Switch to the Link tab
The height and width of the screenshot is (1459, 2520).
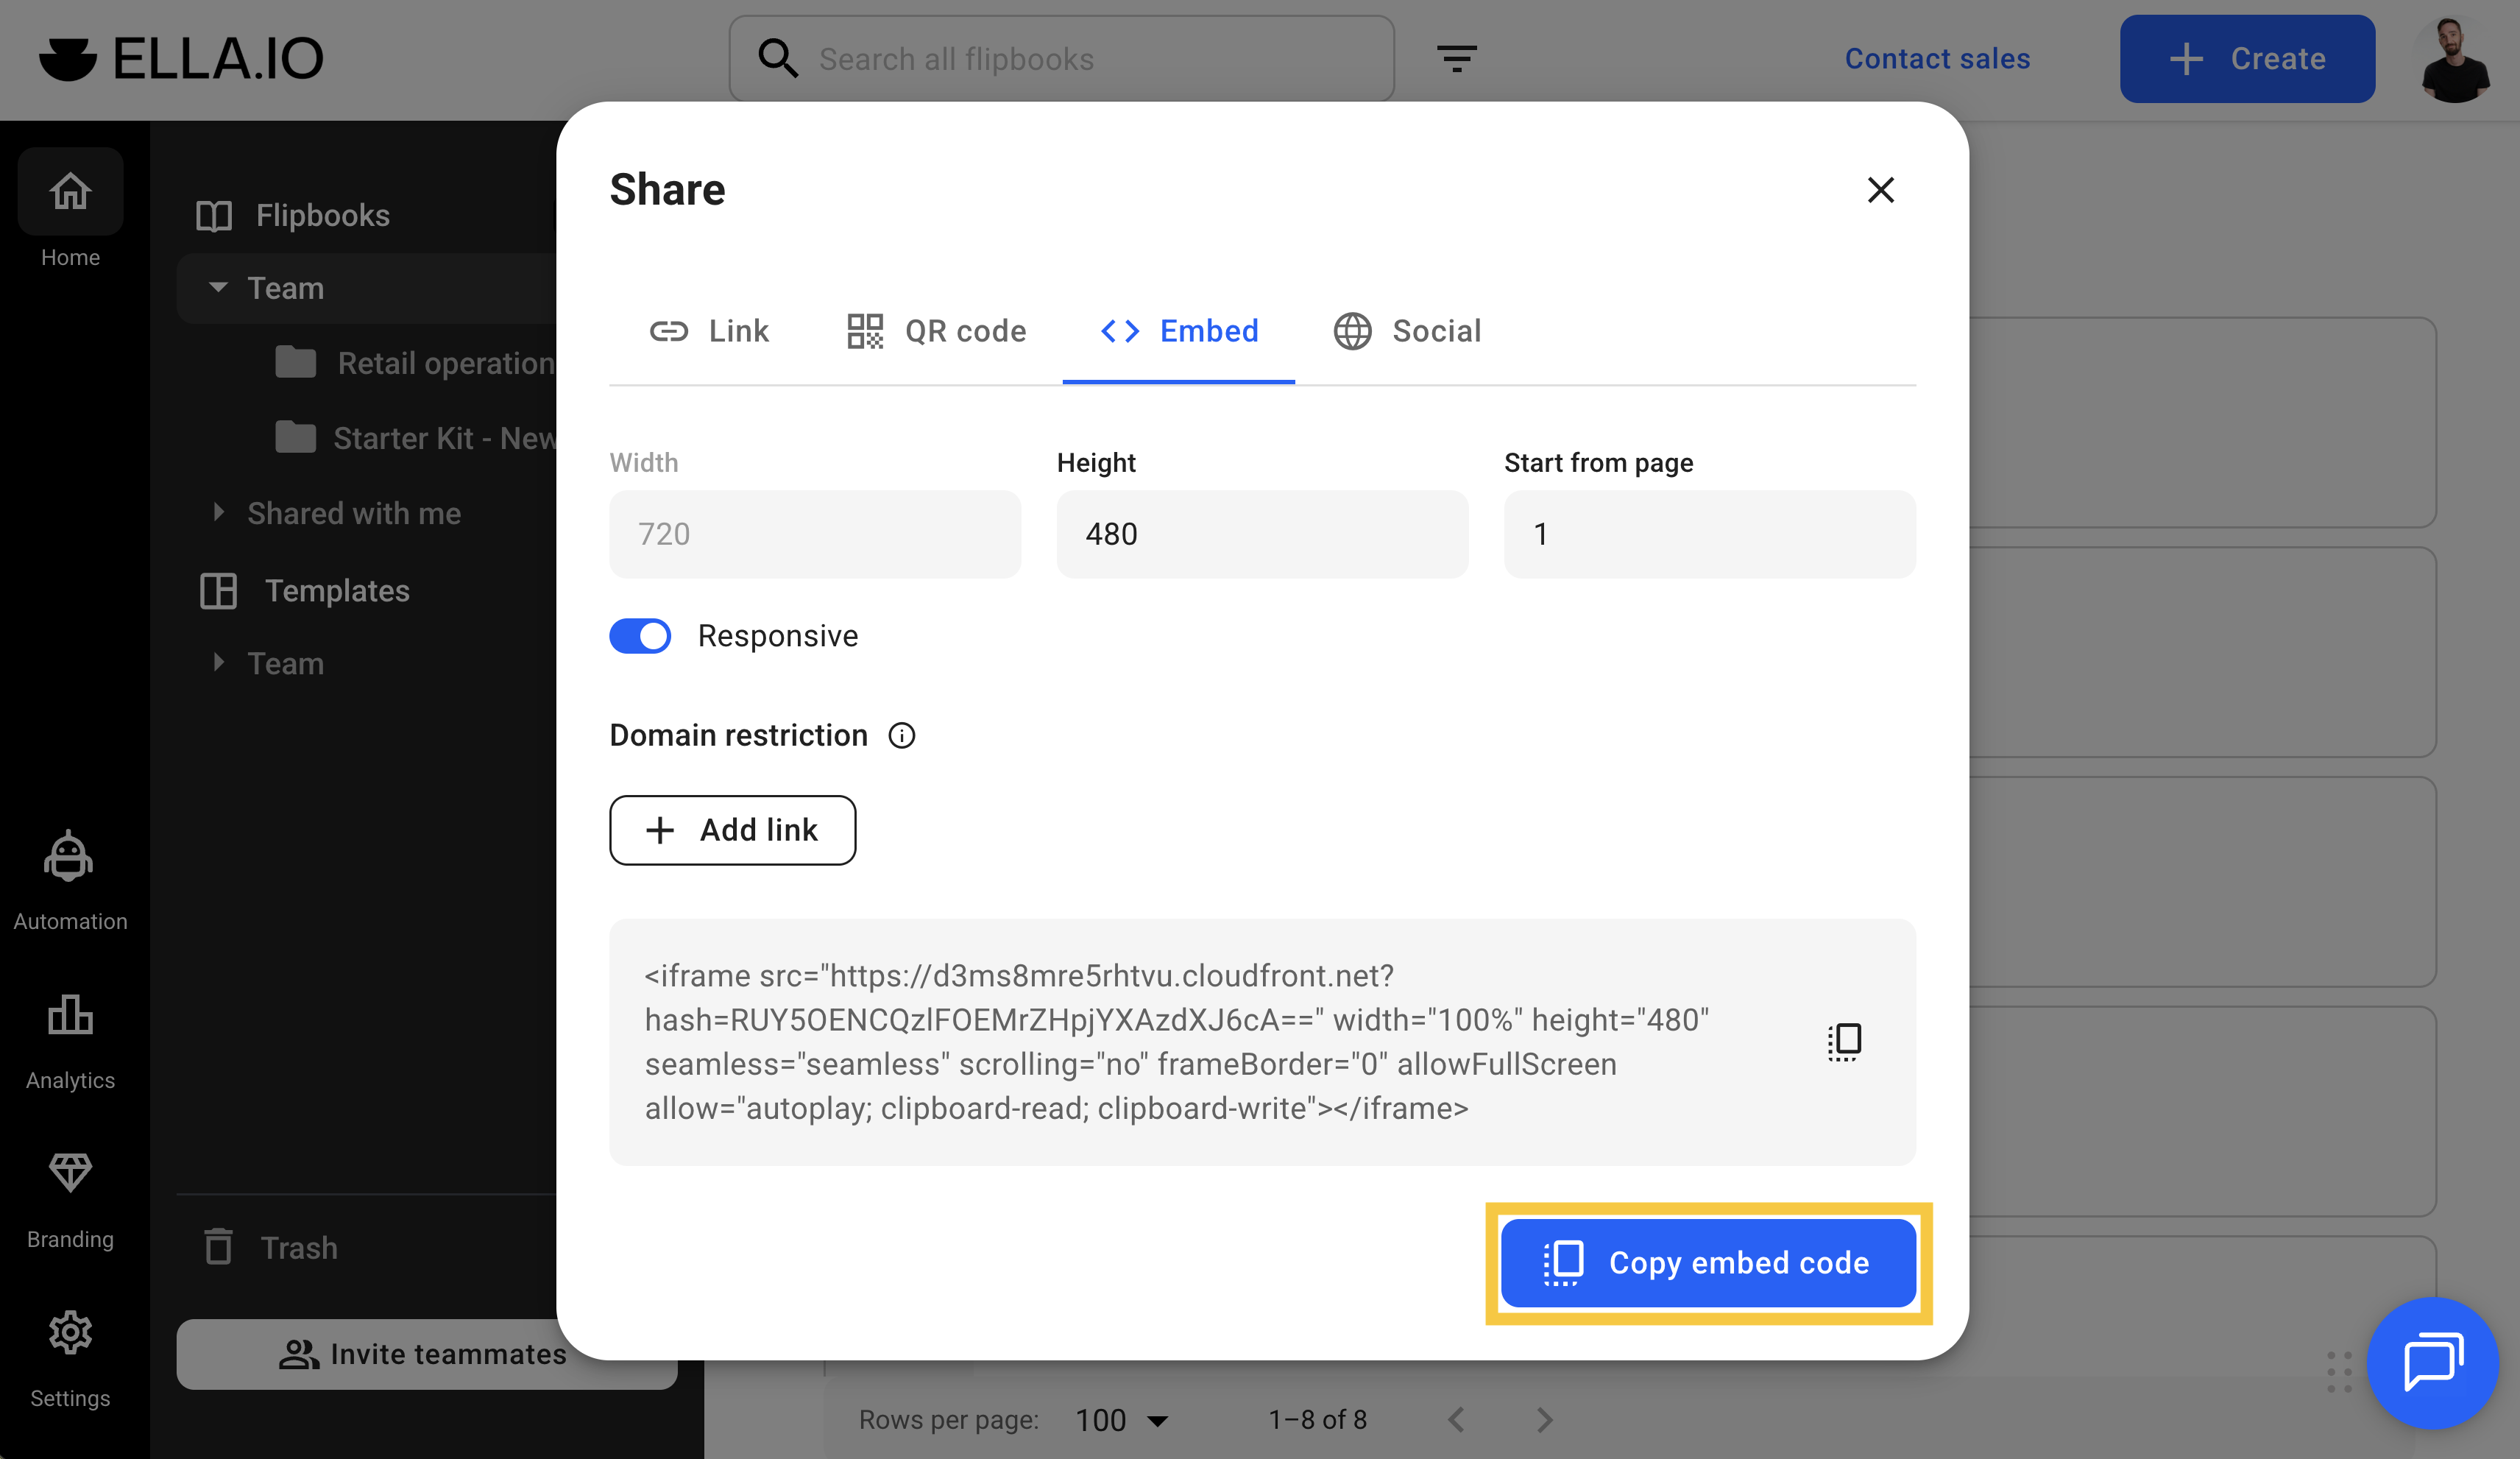pos(709,331)
